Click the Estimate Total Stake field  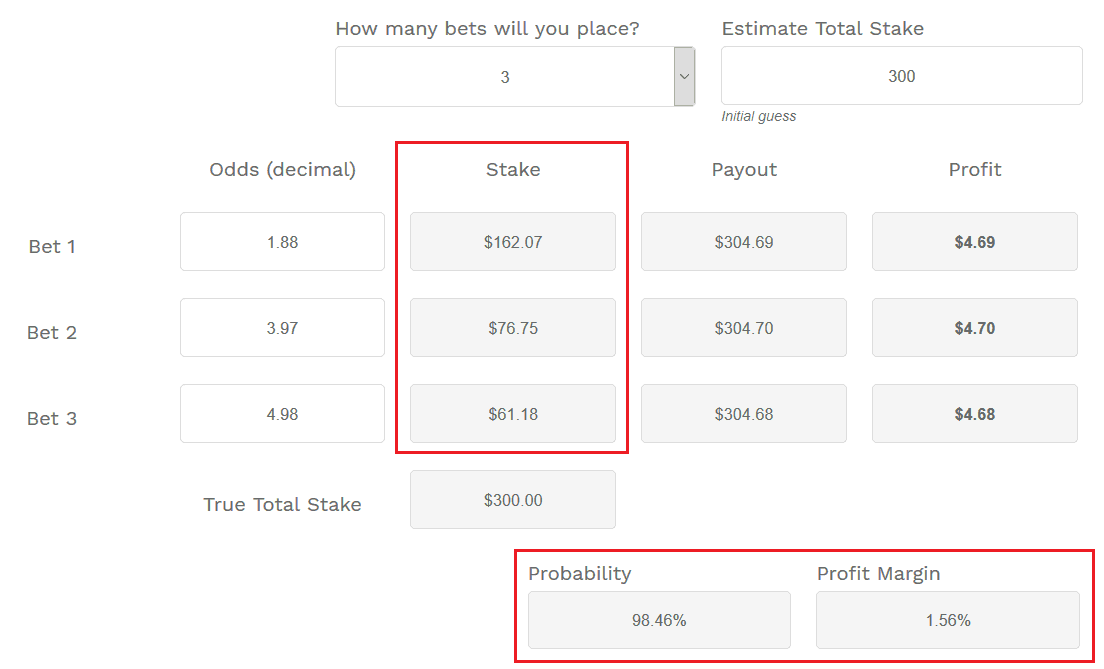click(900, 75)
